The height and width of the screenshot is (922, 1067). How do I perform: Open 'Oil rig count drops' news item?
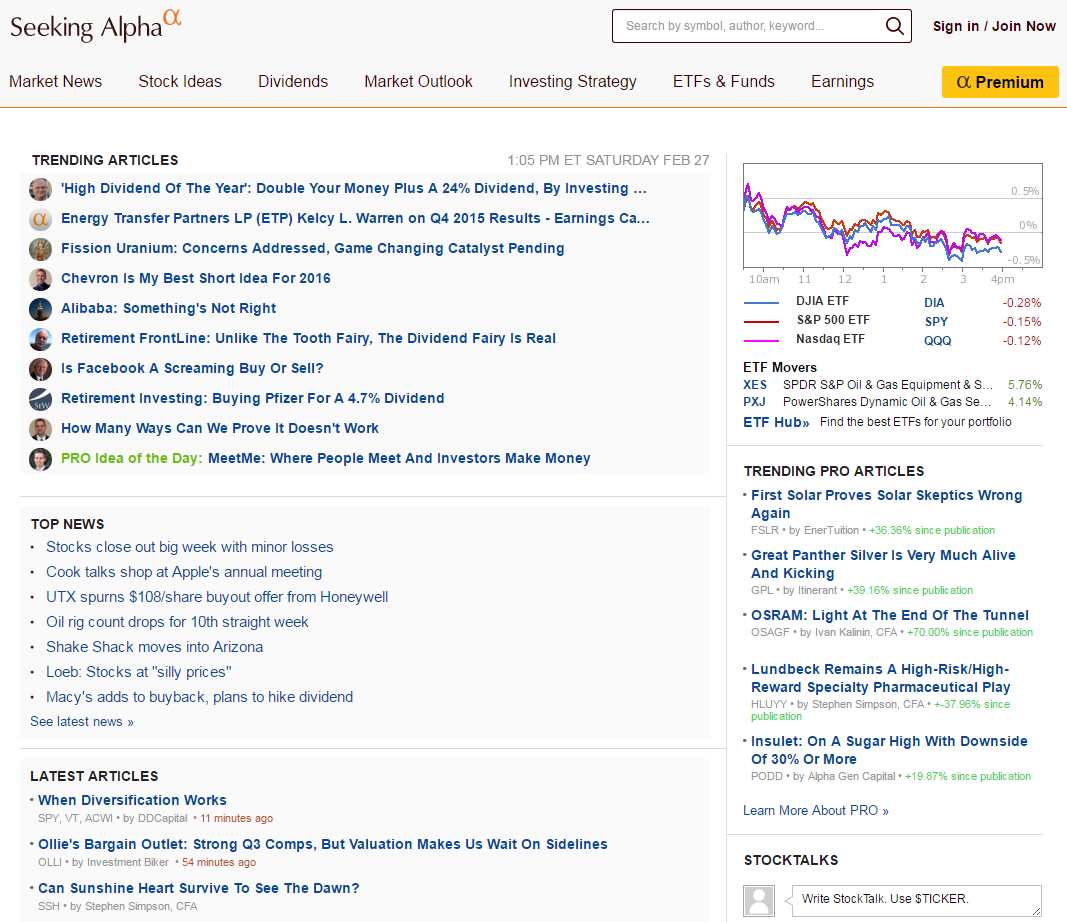tap(178, 622)
